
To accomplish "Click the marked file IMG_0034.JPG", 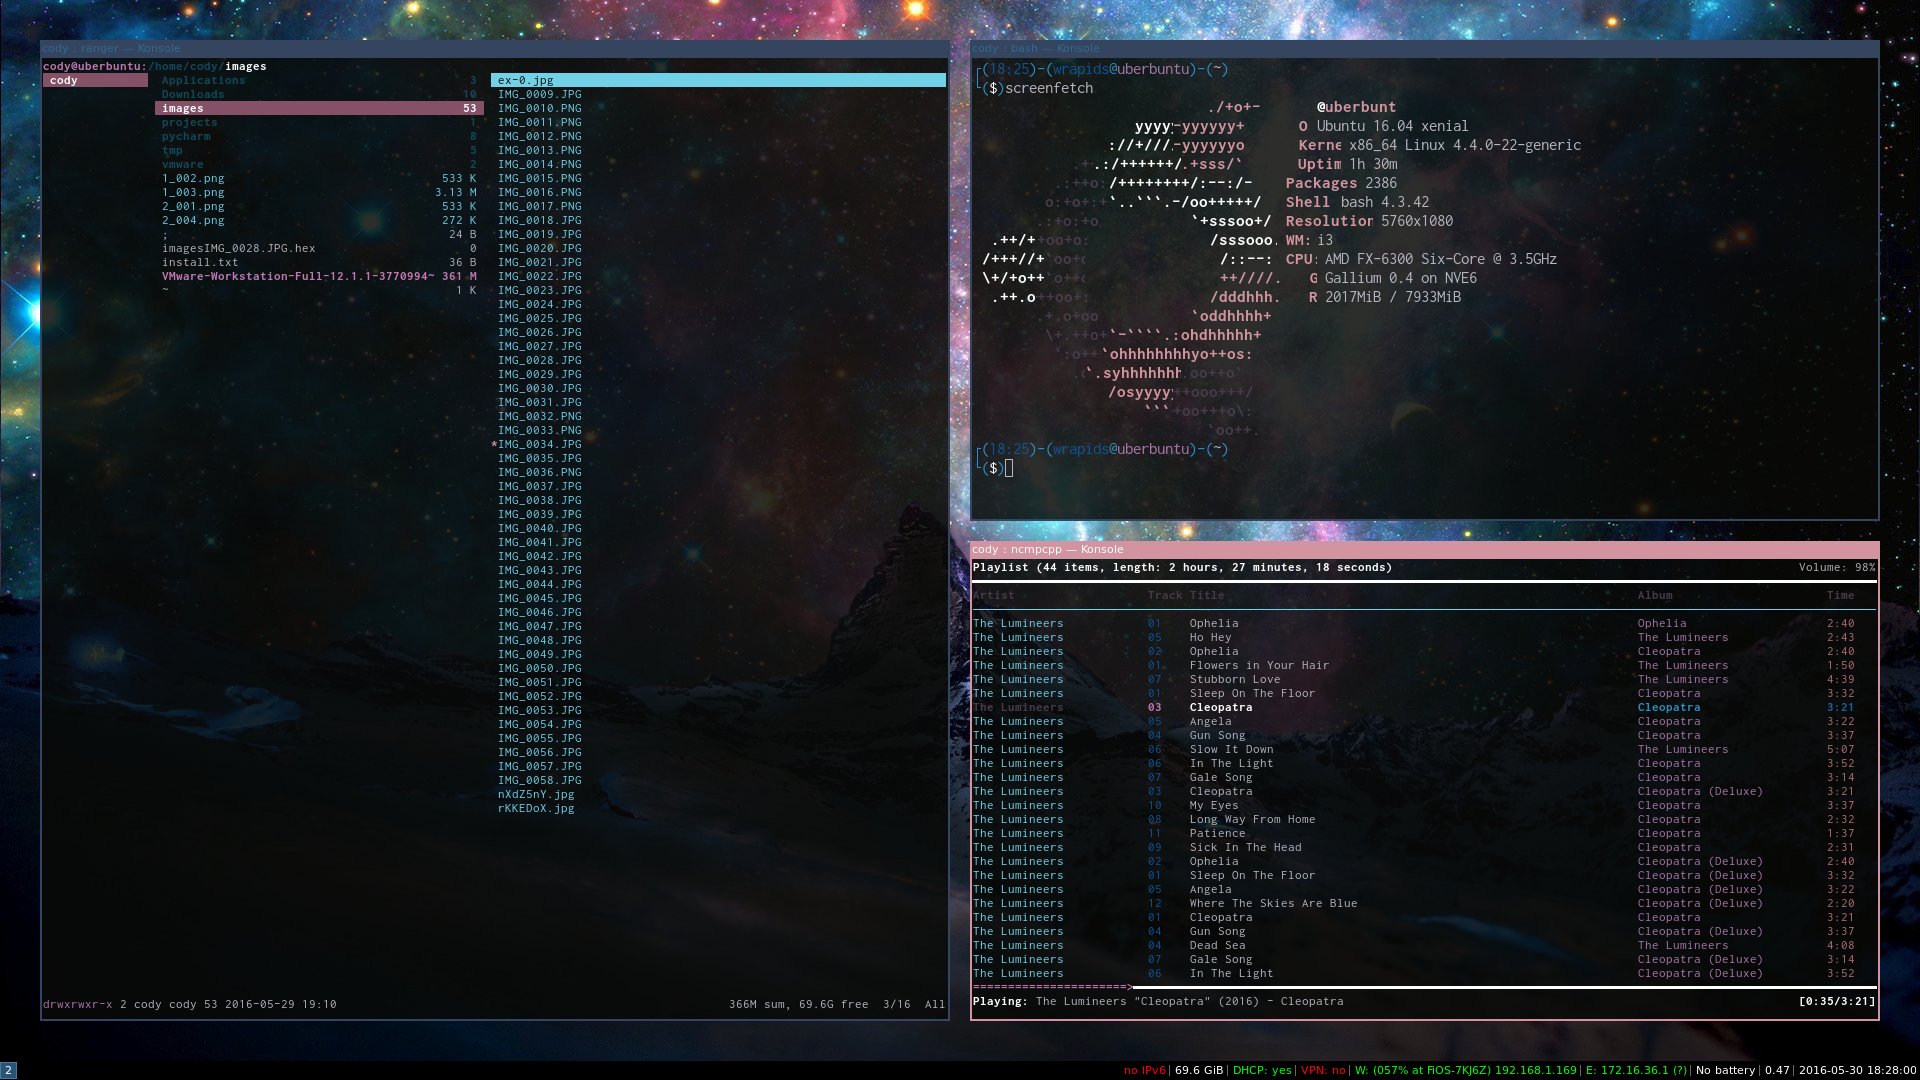I will pyautogui.click(x=539, y=444).
